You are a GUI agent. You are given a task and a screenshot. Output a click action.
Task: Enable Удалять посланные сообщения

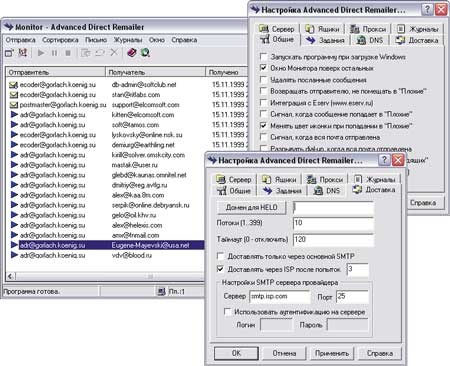point(264,80)
